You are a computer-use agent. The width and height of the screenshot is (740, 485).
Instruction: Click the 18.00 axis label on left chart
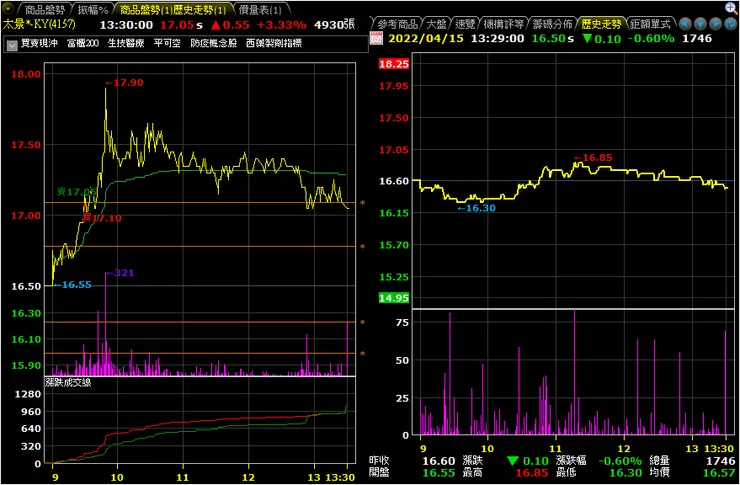pyautogui.click(x=26, y=74)
